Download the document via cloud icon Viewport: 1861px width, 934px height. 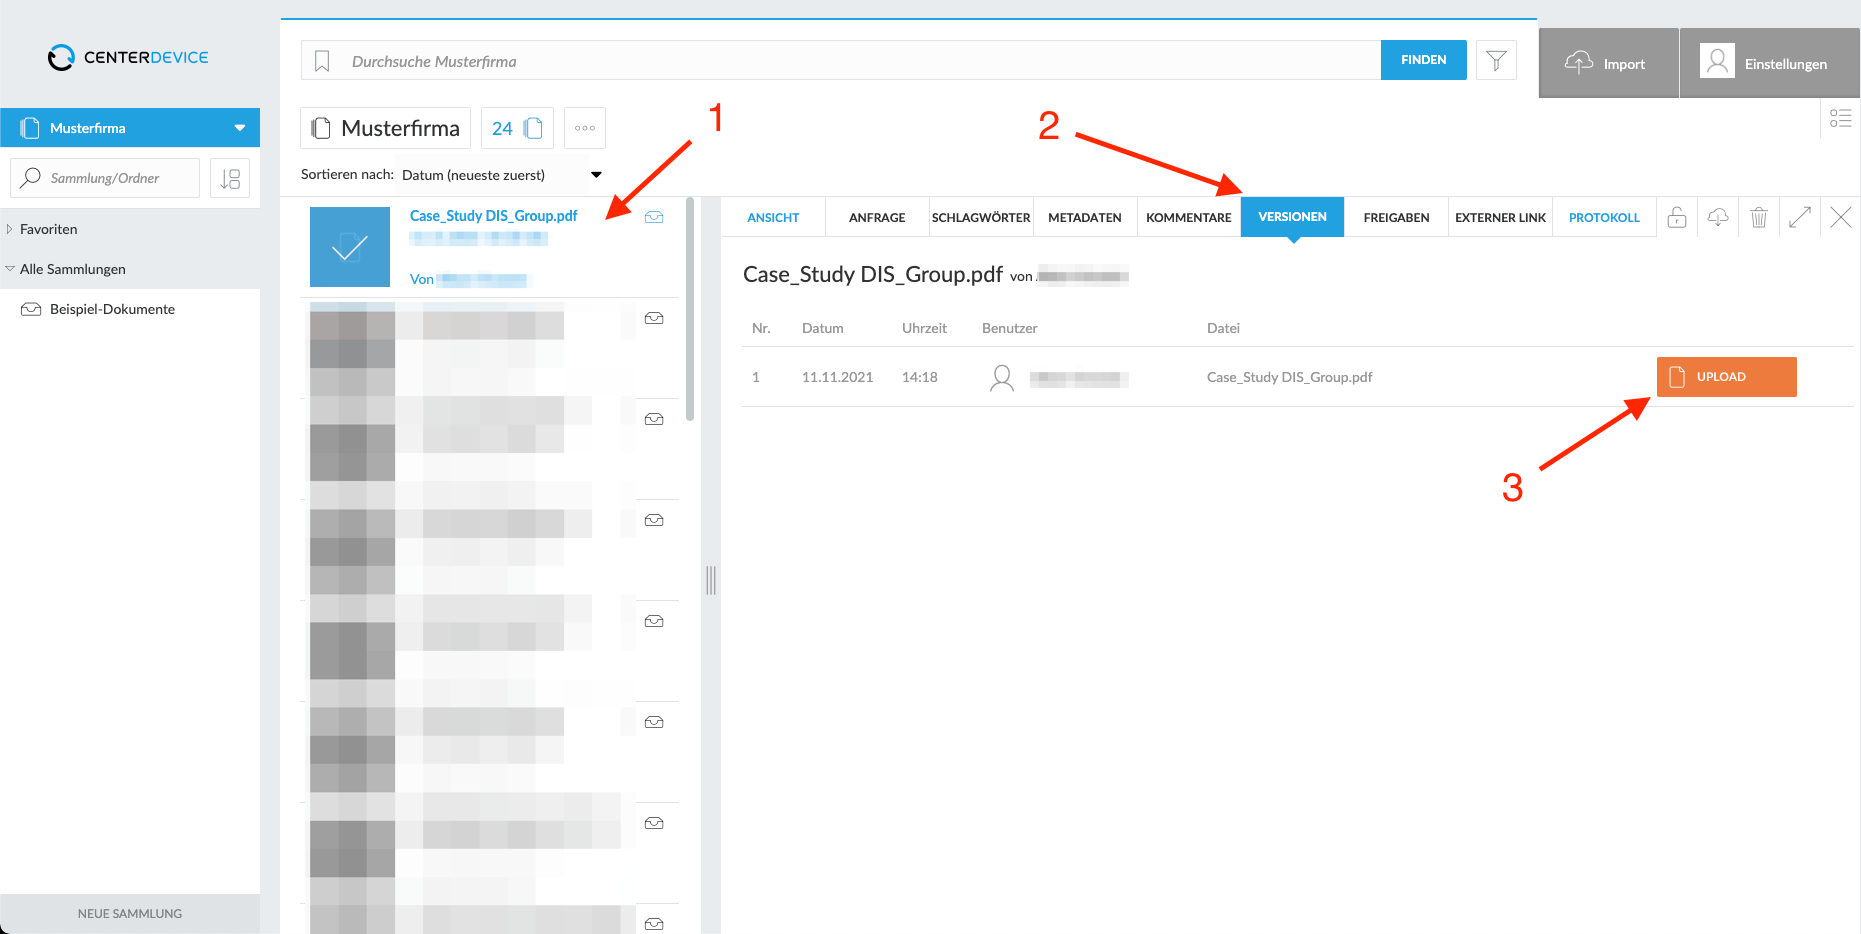click(x=1718, y=217)
